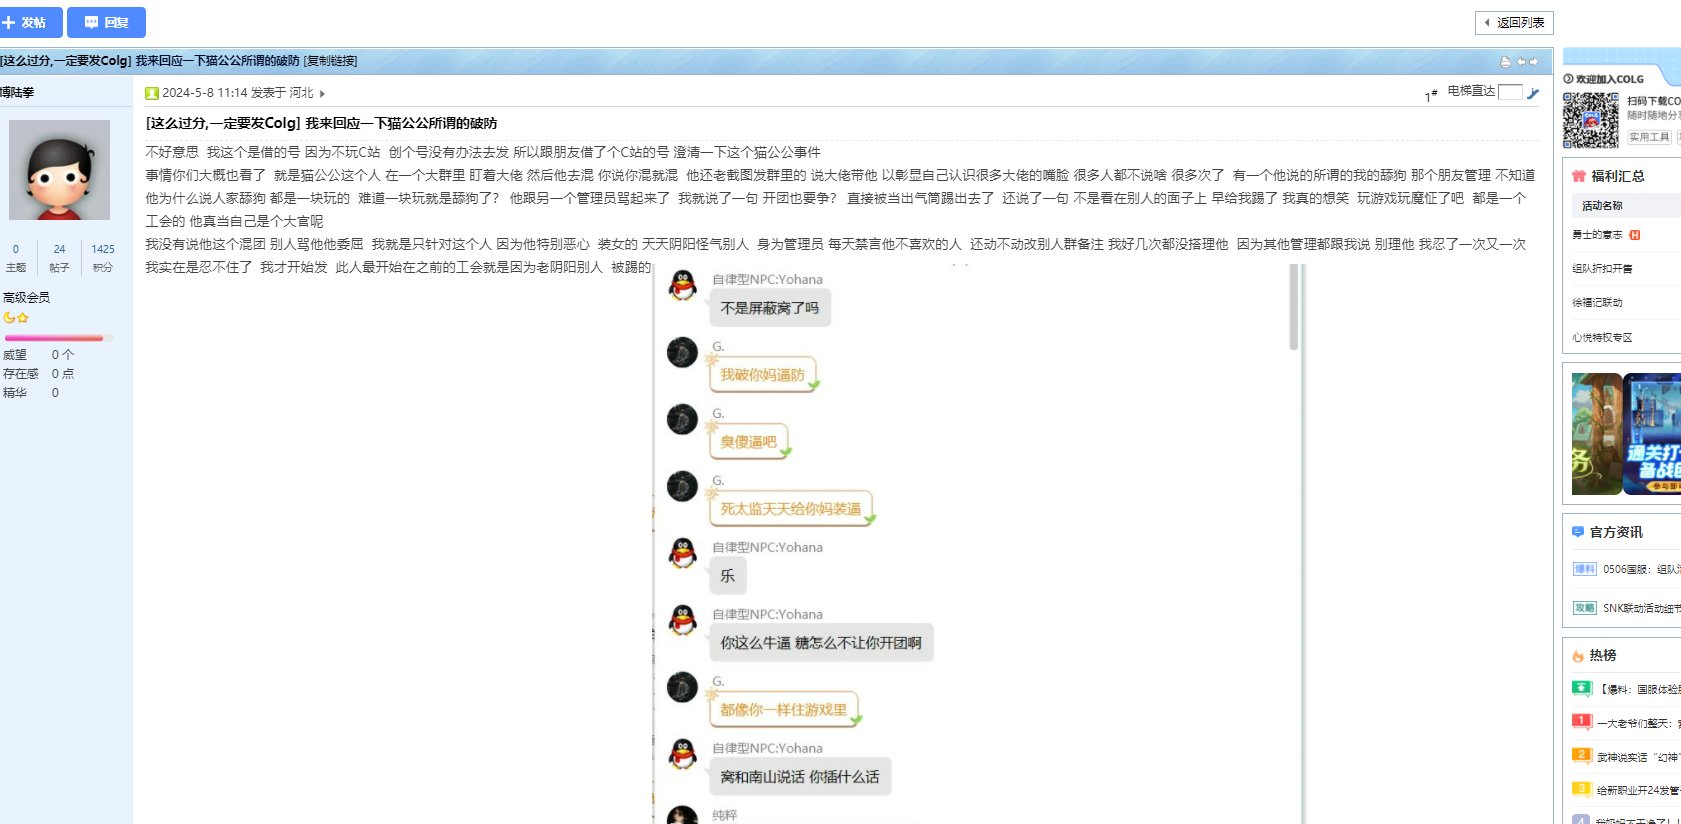Click the 扫码下载 app download text

click(1654, 101)
